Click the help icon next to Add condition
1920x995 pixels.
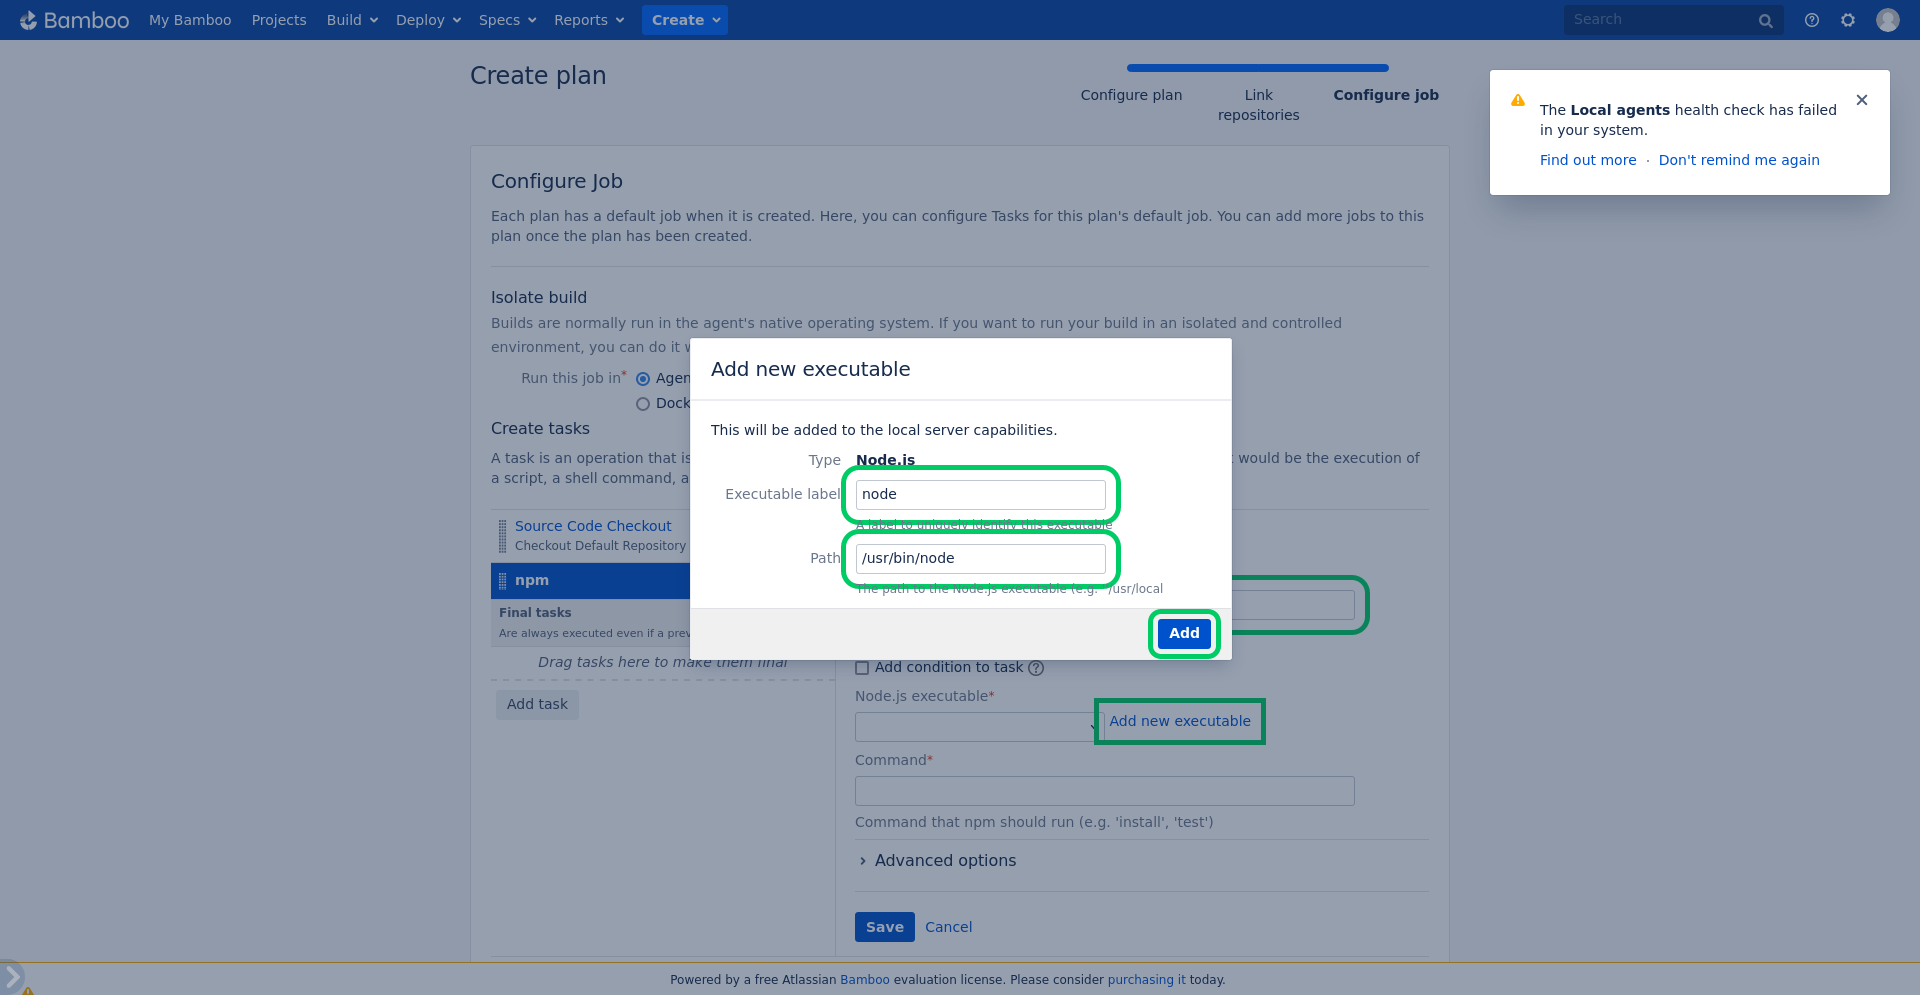(x=1036, y=668)
